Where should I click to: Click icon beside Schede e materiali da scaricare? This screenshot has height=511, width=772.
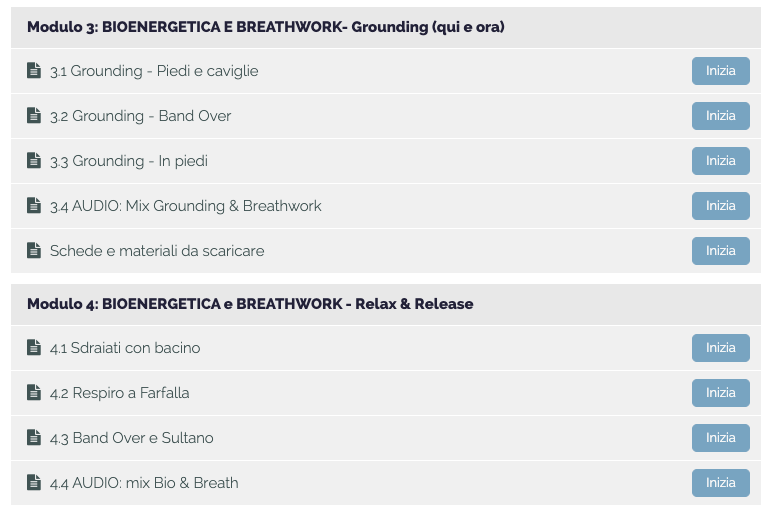point(33,250)
